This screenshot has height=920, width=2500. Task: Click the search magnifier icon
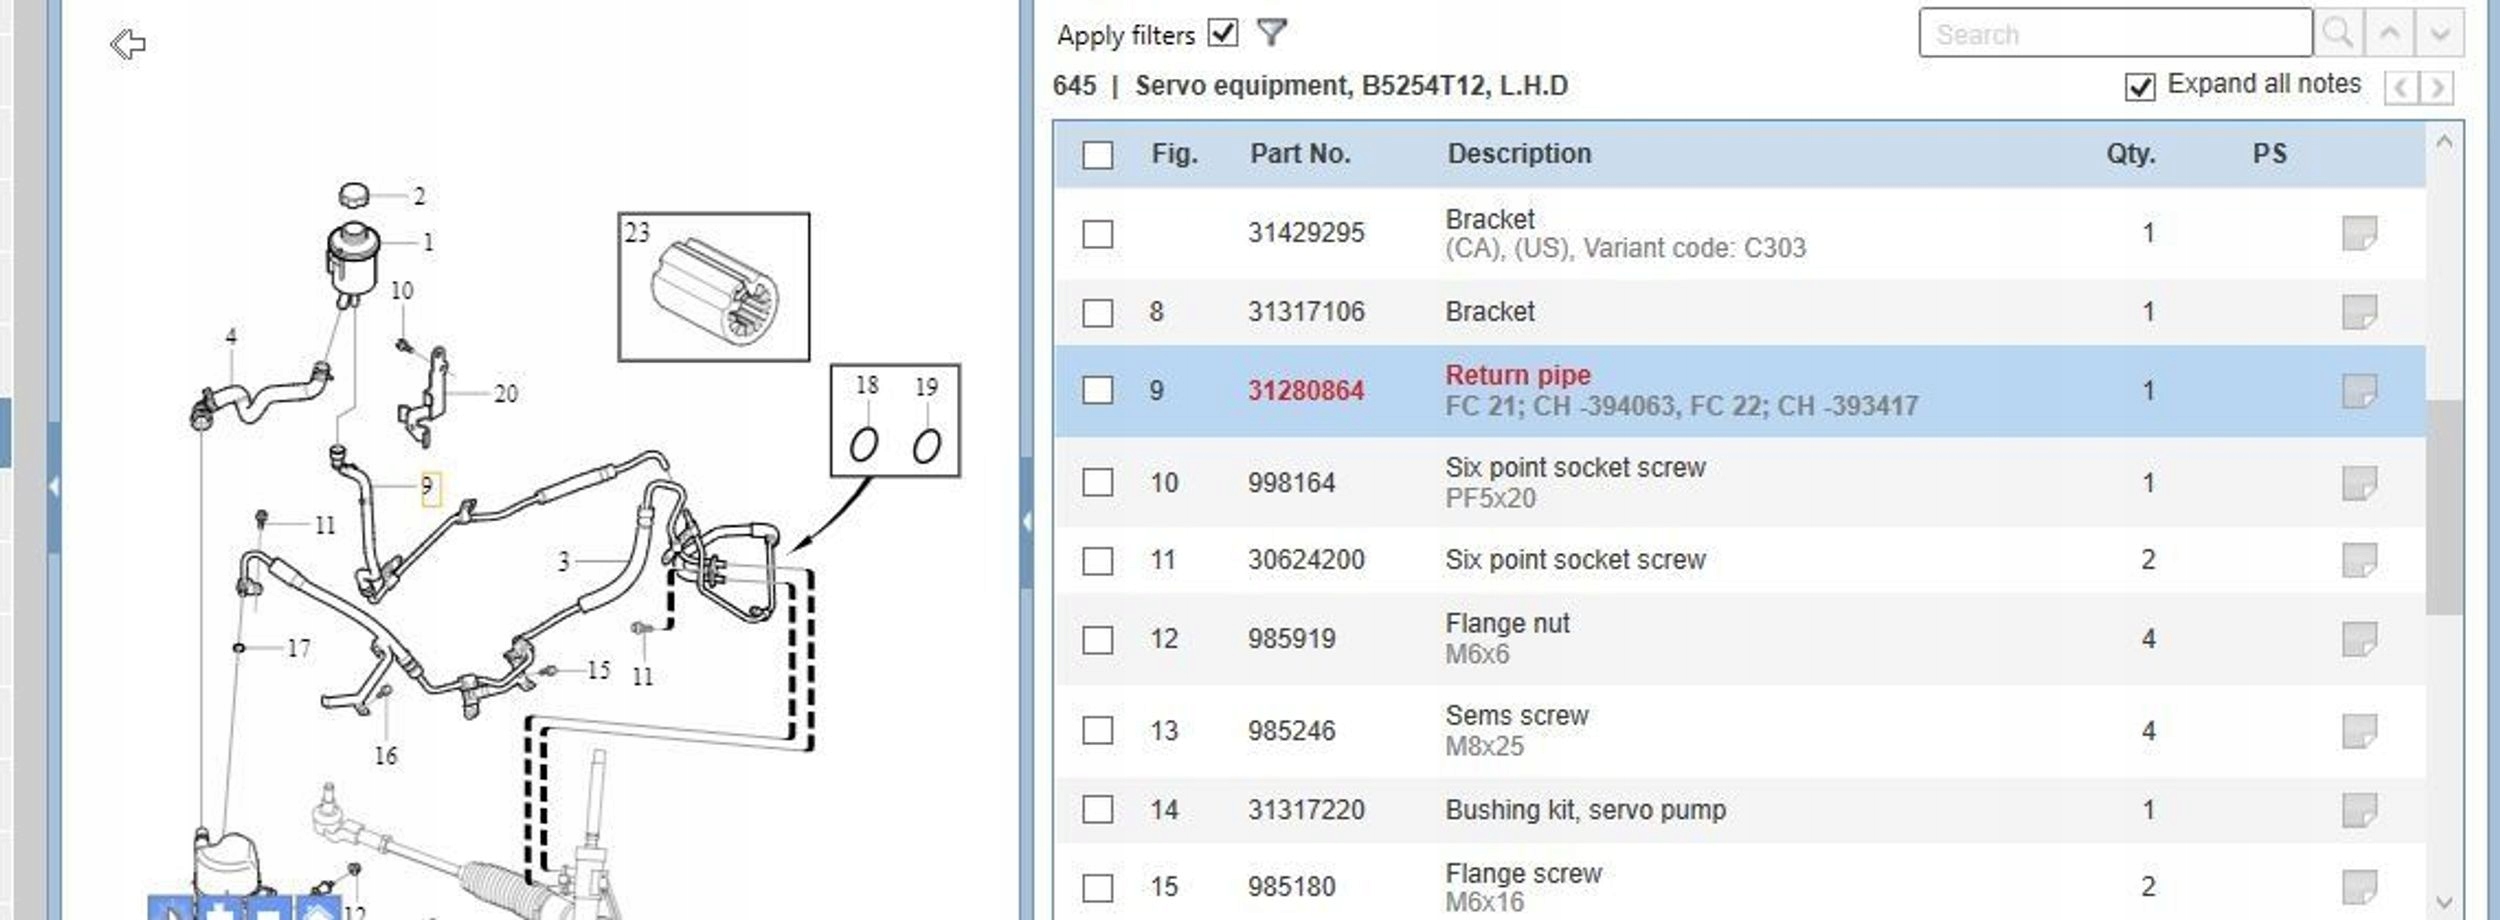(x=2338, y=33)
